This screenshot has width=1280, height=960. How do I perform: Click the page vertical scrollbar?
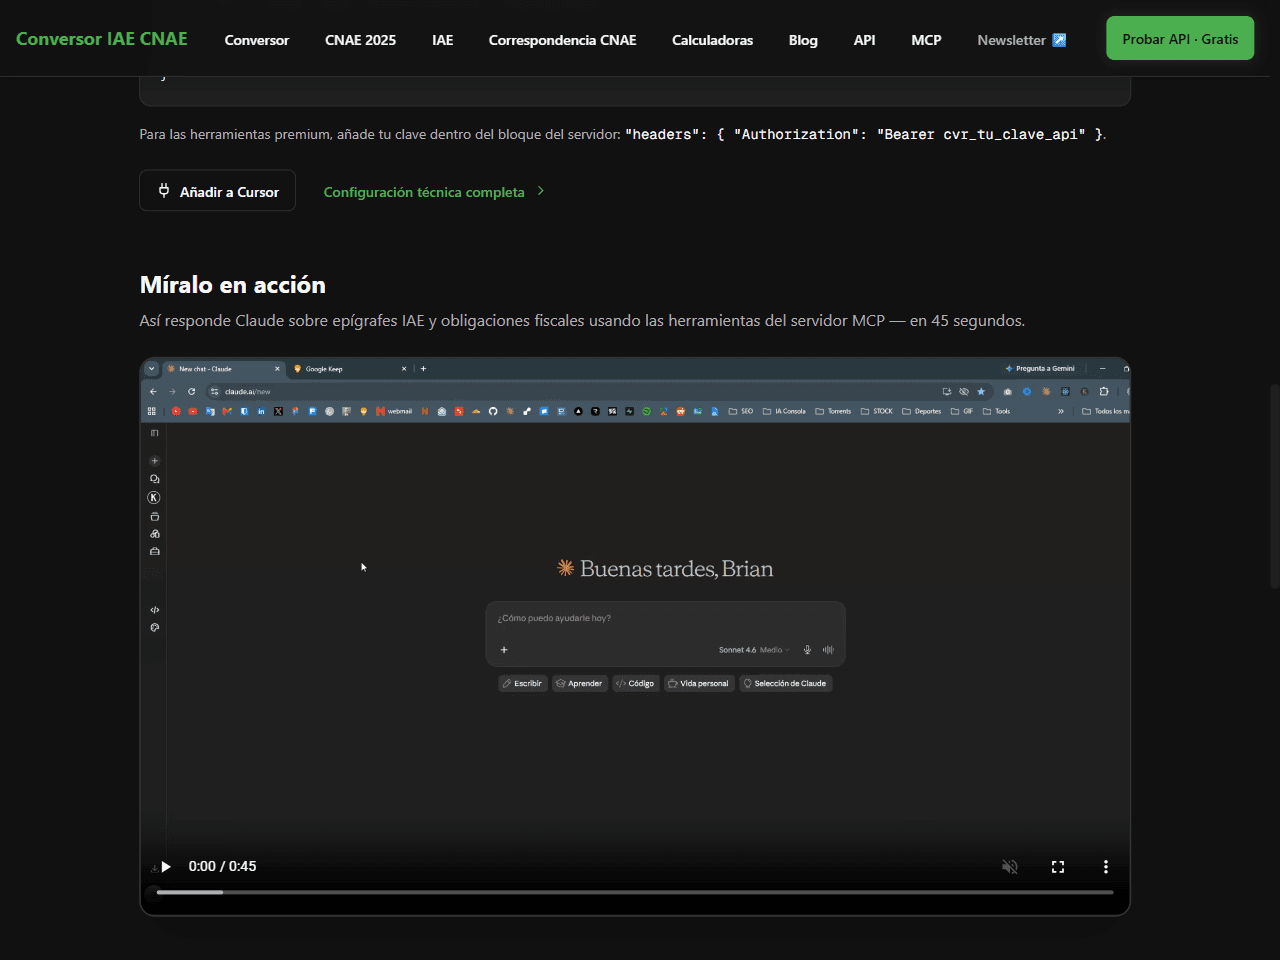coord(1275,485)
